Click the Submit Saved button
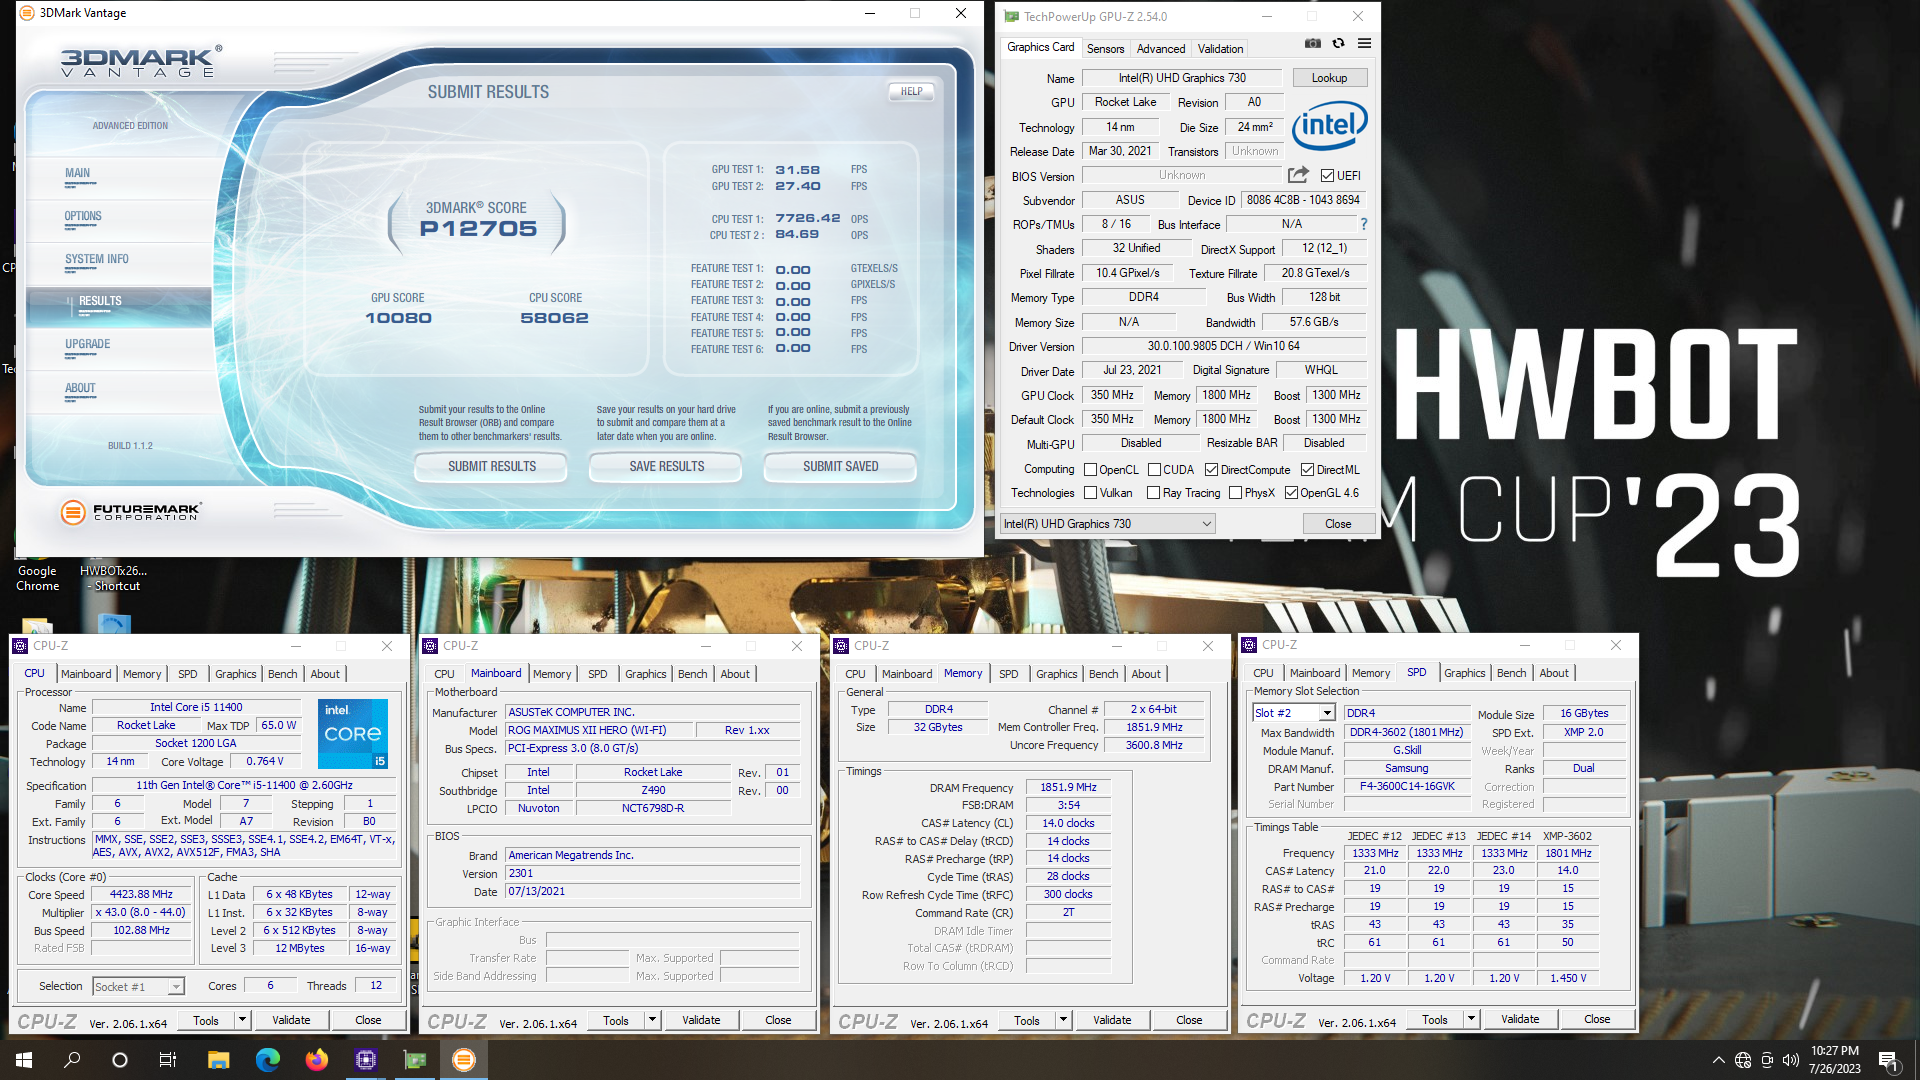Viewport: 1920px width, 1080px height. tap(840, 466)
